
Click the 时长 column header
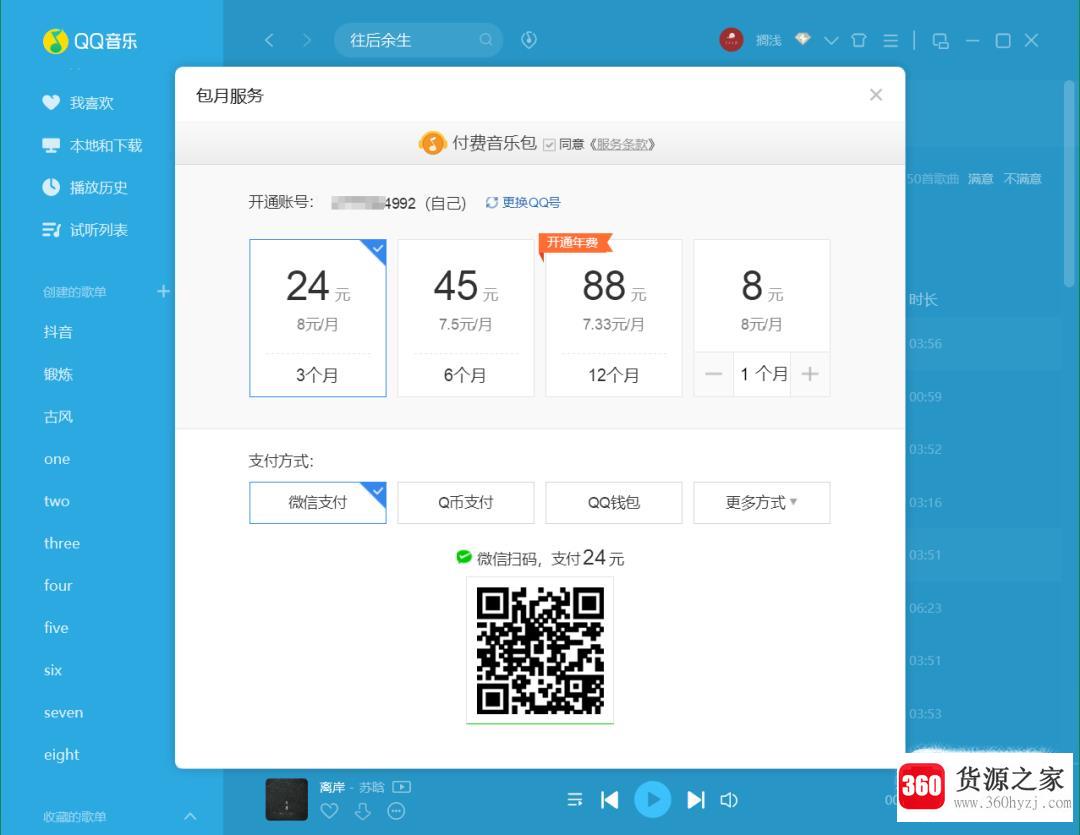(x=923, y=300)
